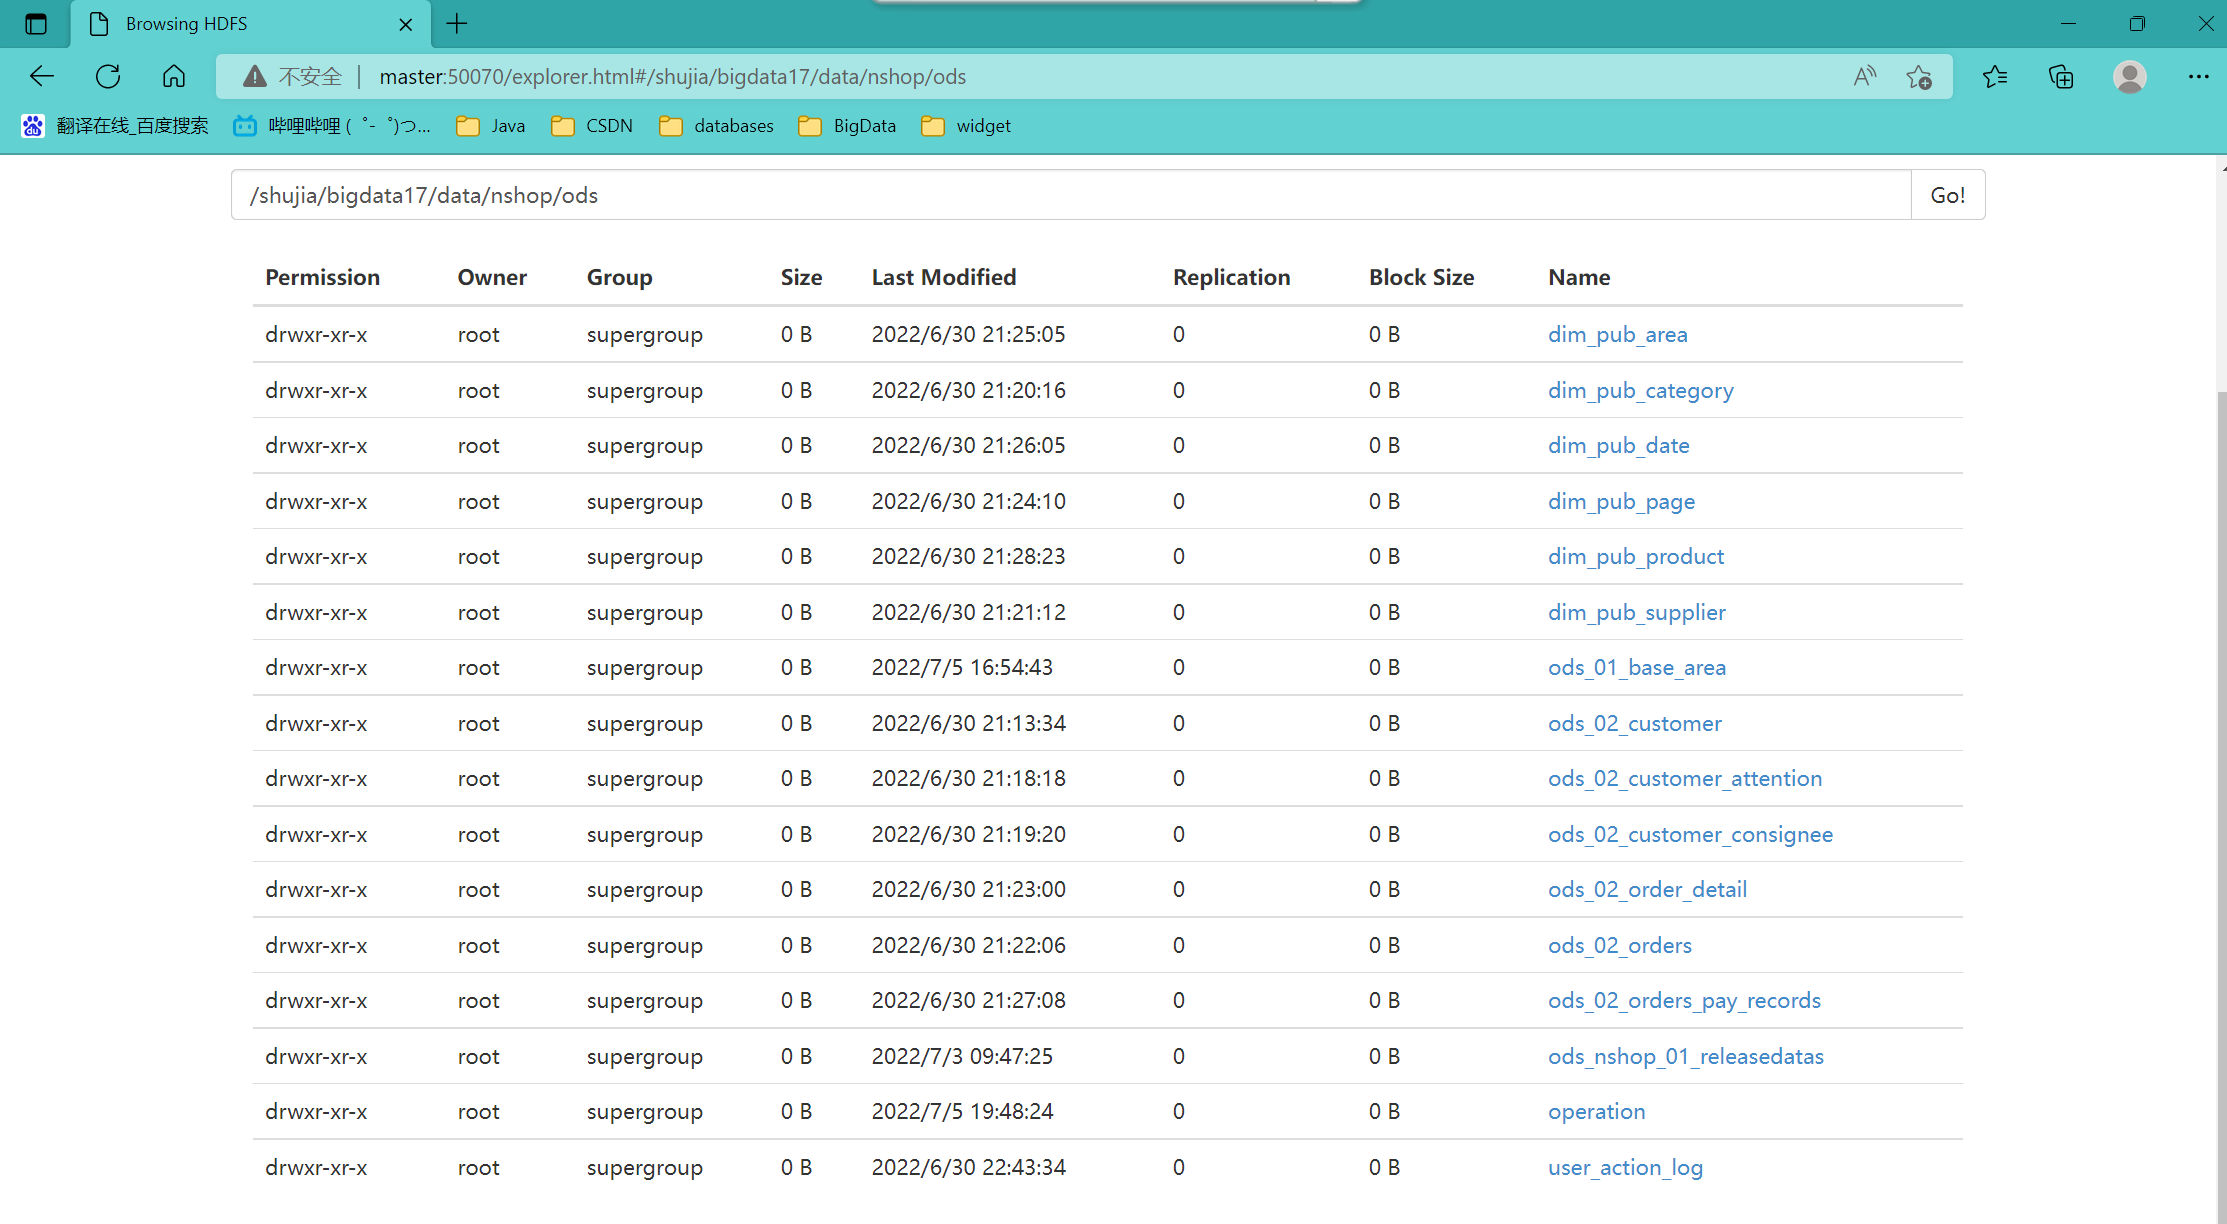The width and height of the screenshot is (2227, 1224).
Task: Refresh the page with reload icon
Action: (x=108, y=77)
